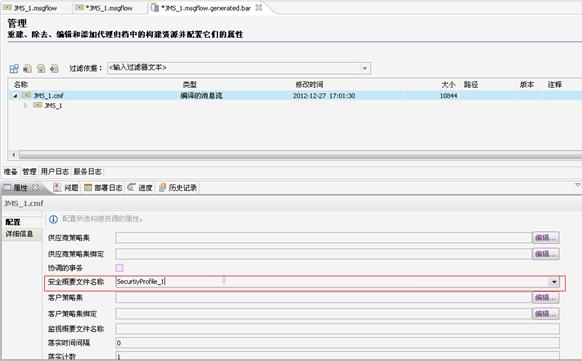Sort by the 修改时间 column header
Screen dimensions: 582x361
click(x=309, y=85)
